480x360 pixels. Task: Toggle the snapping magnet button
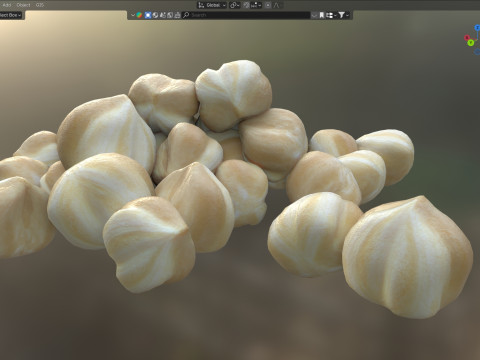(246, 5)
